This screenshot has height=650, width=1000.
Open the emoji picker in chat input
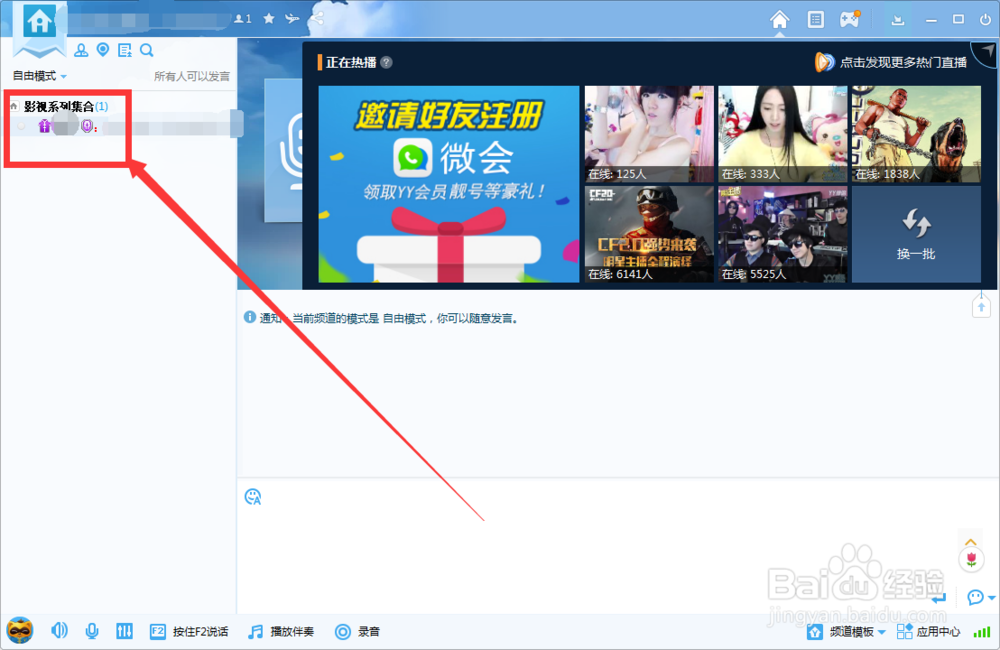(253, 497)
